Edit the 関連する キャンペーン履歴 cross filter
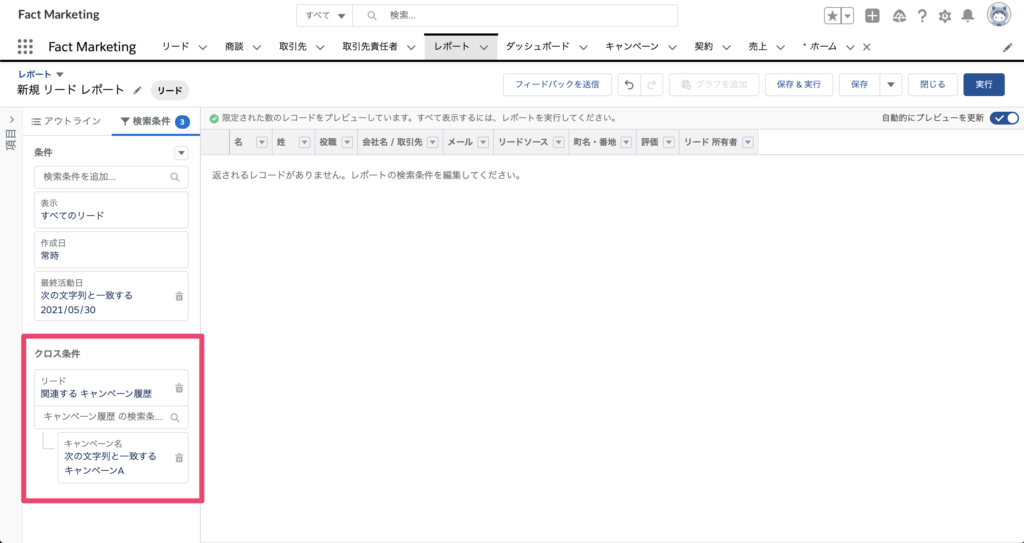 (111, 388)
